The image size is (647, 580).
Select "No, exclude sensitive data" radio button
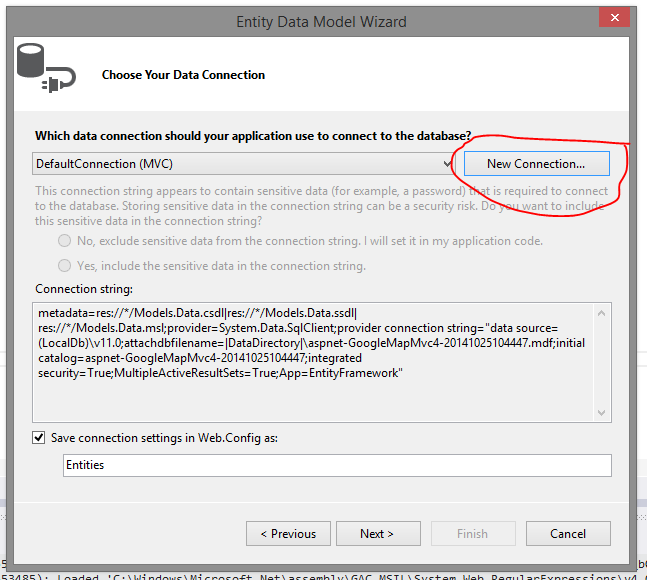[x=64, y=240]
